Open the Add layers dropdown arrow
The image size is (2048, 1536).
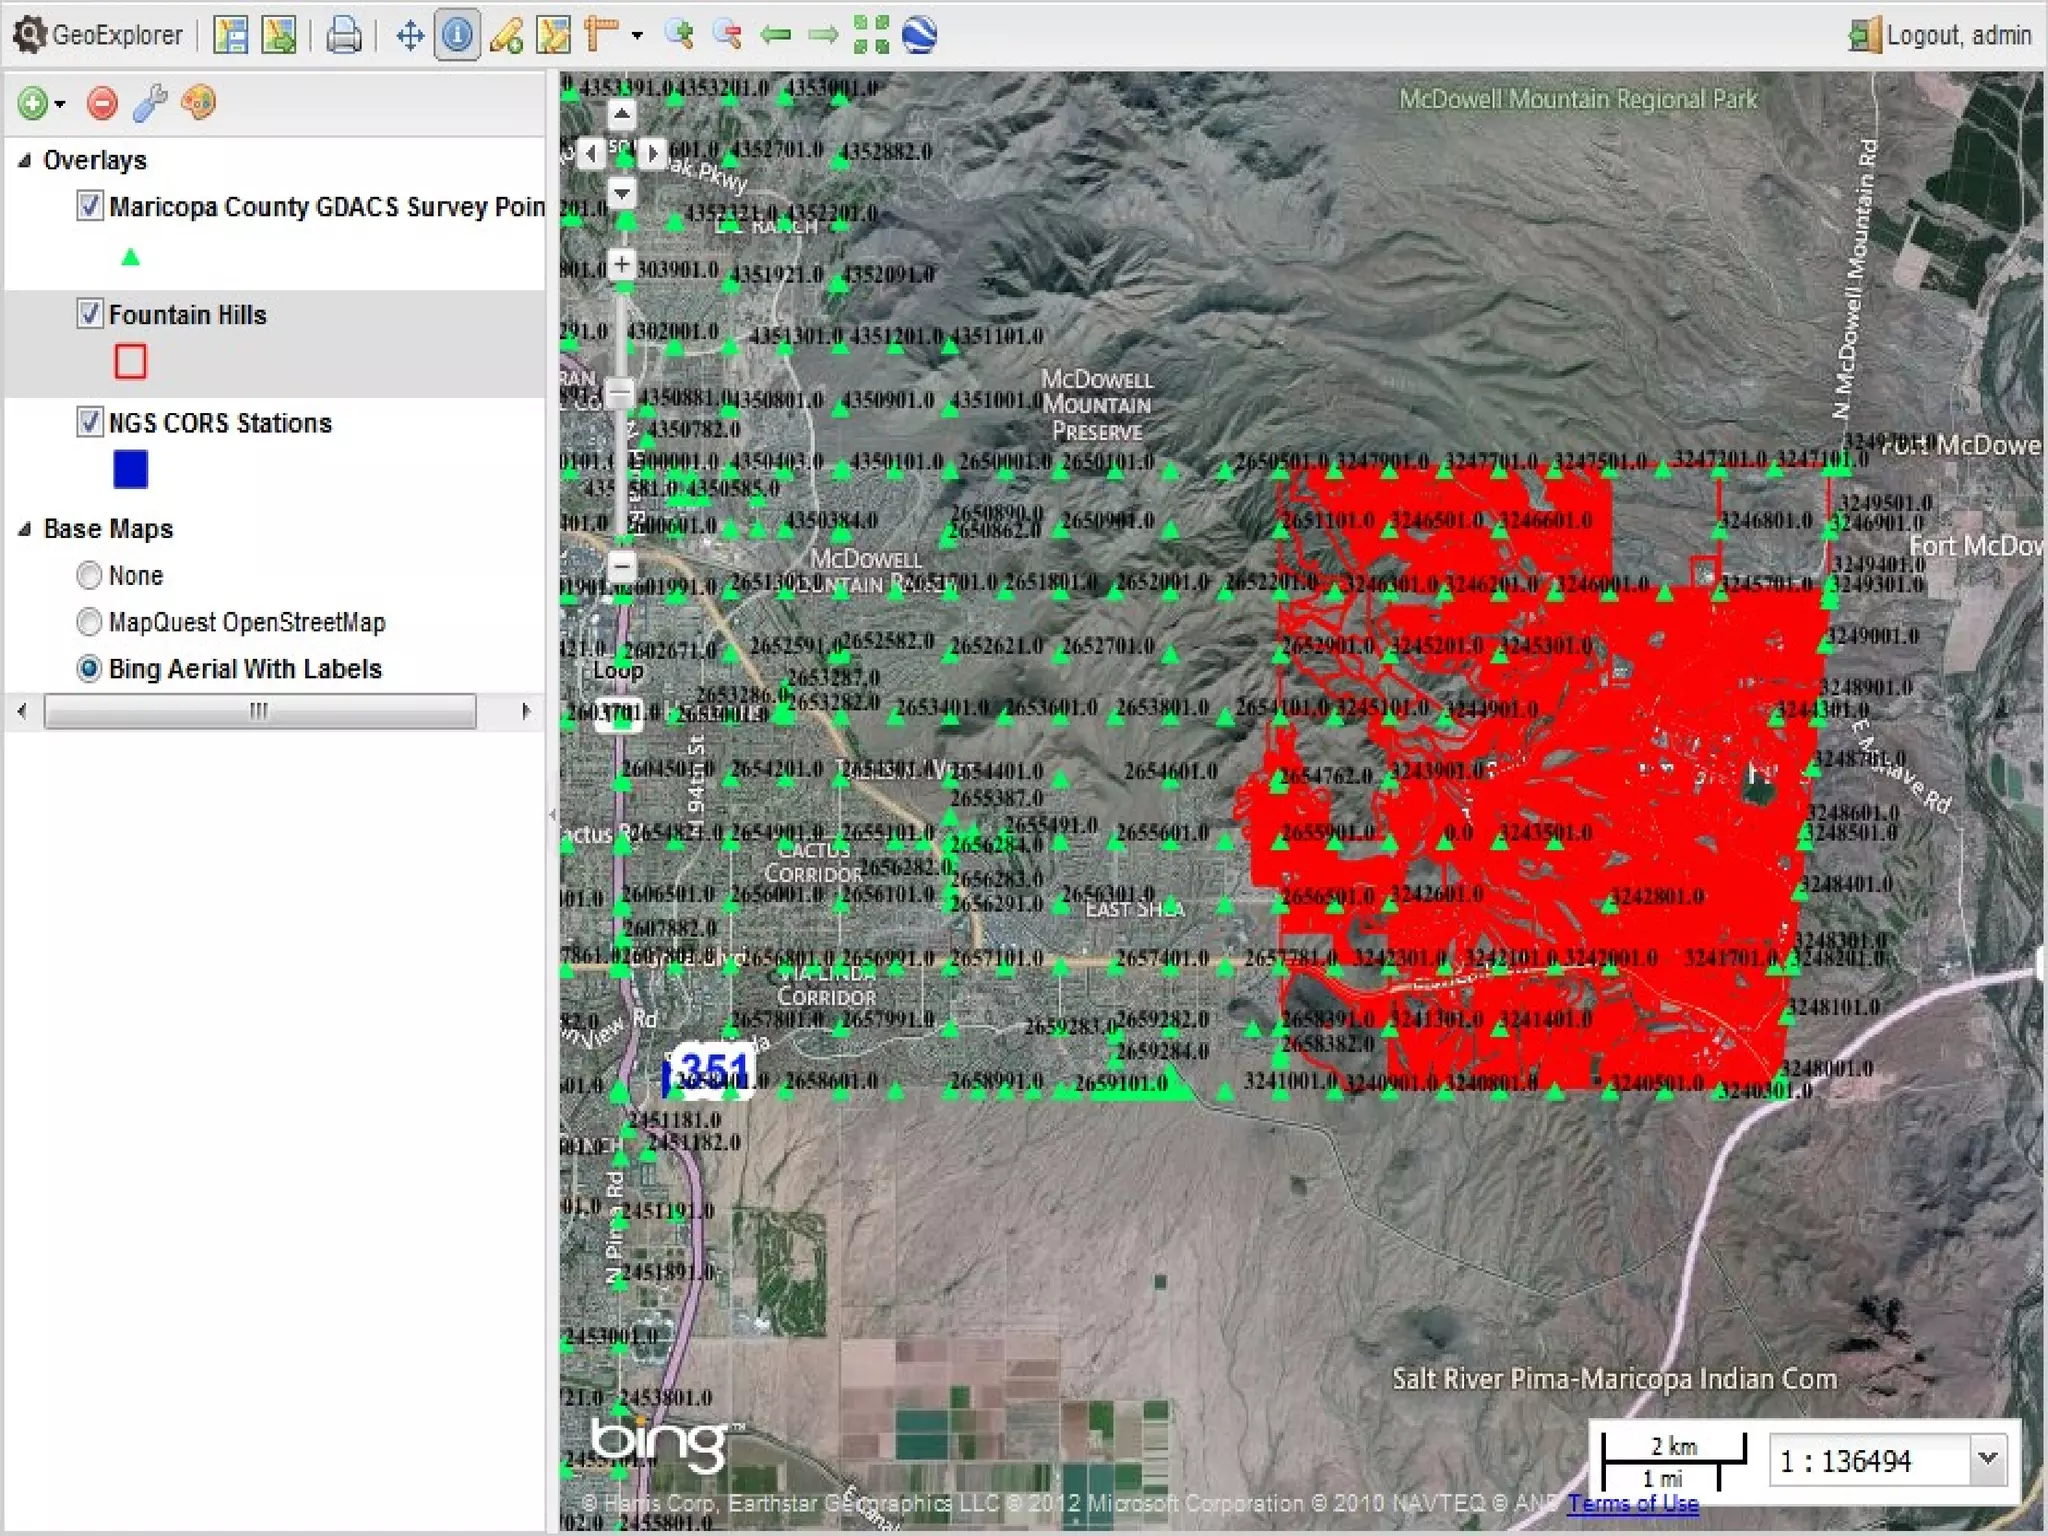pos(60,104)
